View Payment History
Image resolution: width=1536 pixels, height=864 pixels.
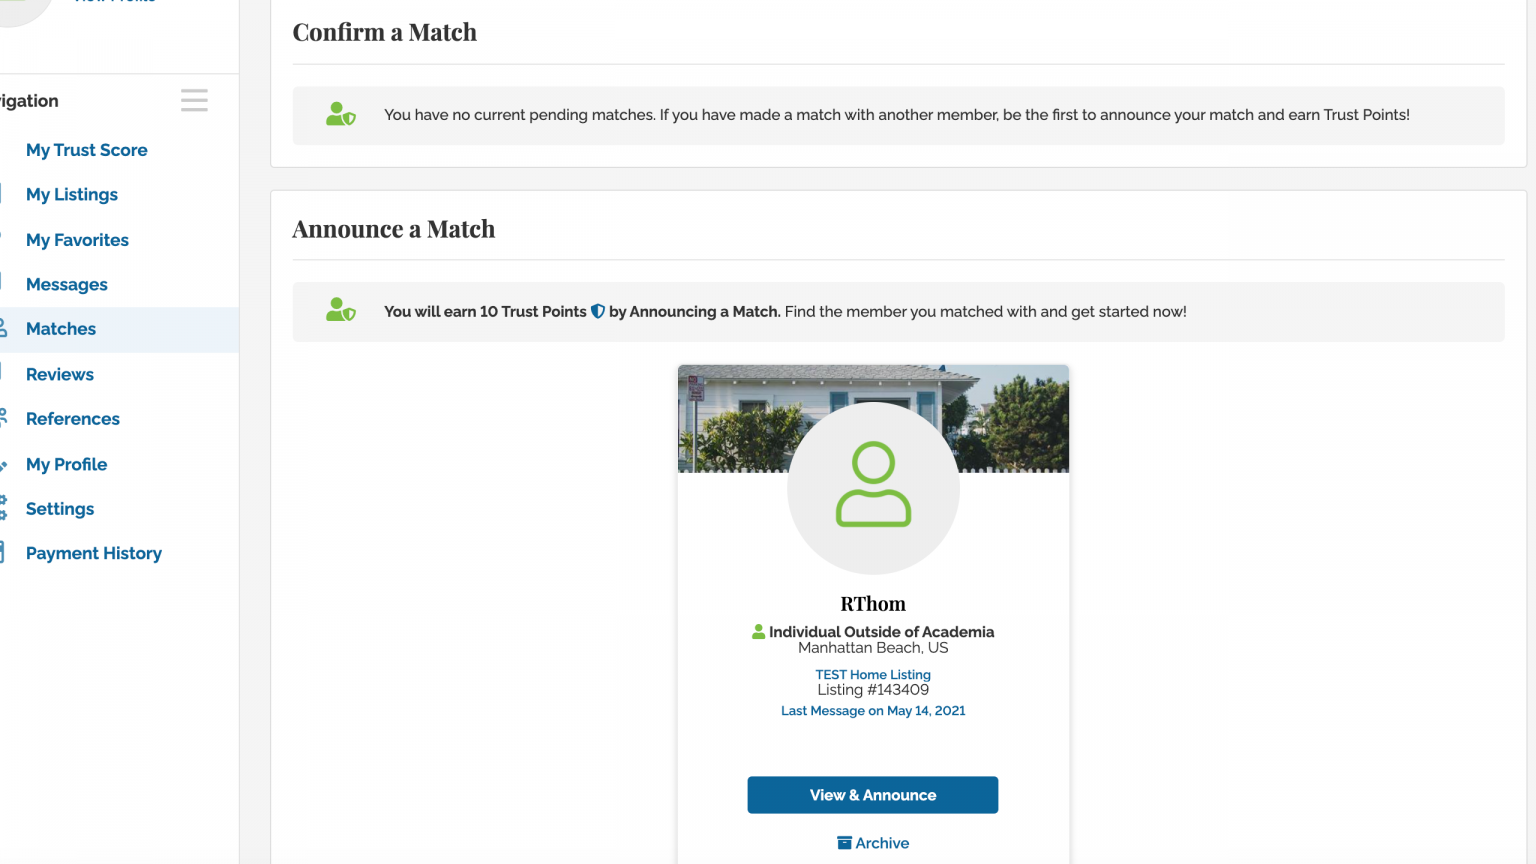[94, 553]
